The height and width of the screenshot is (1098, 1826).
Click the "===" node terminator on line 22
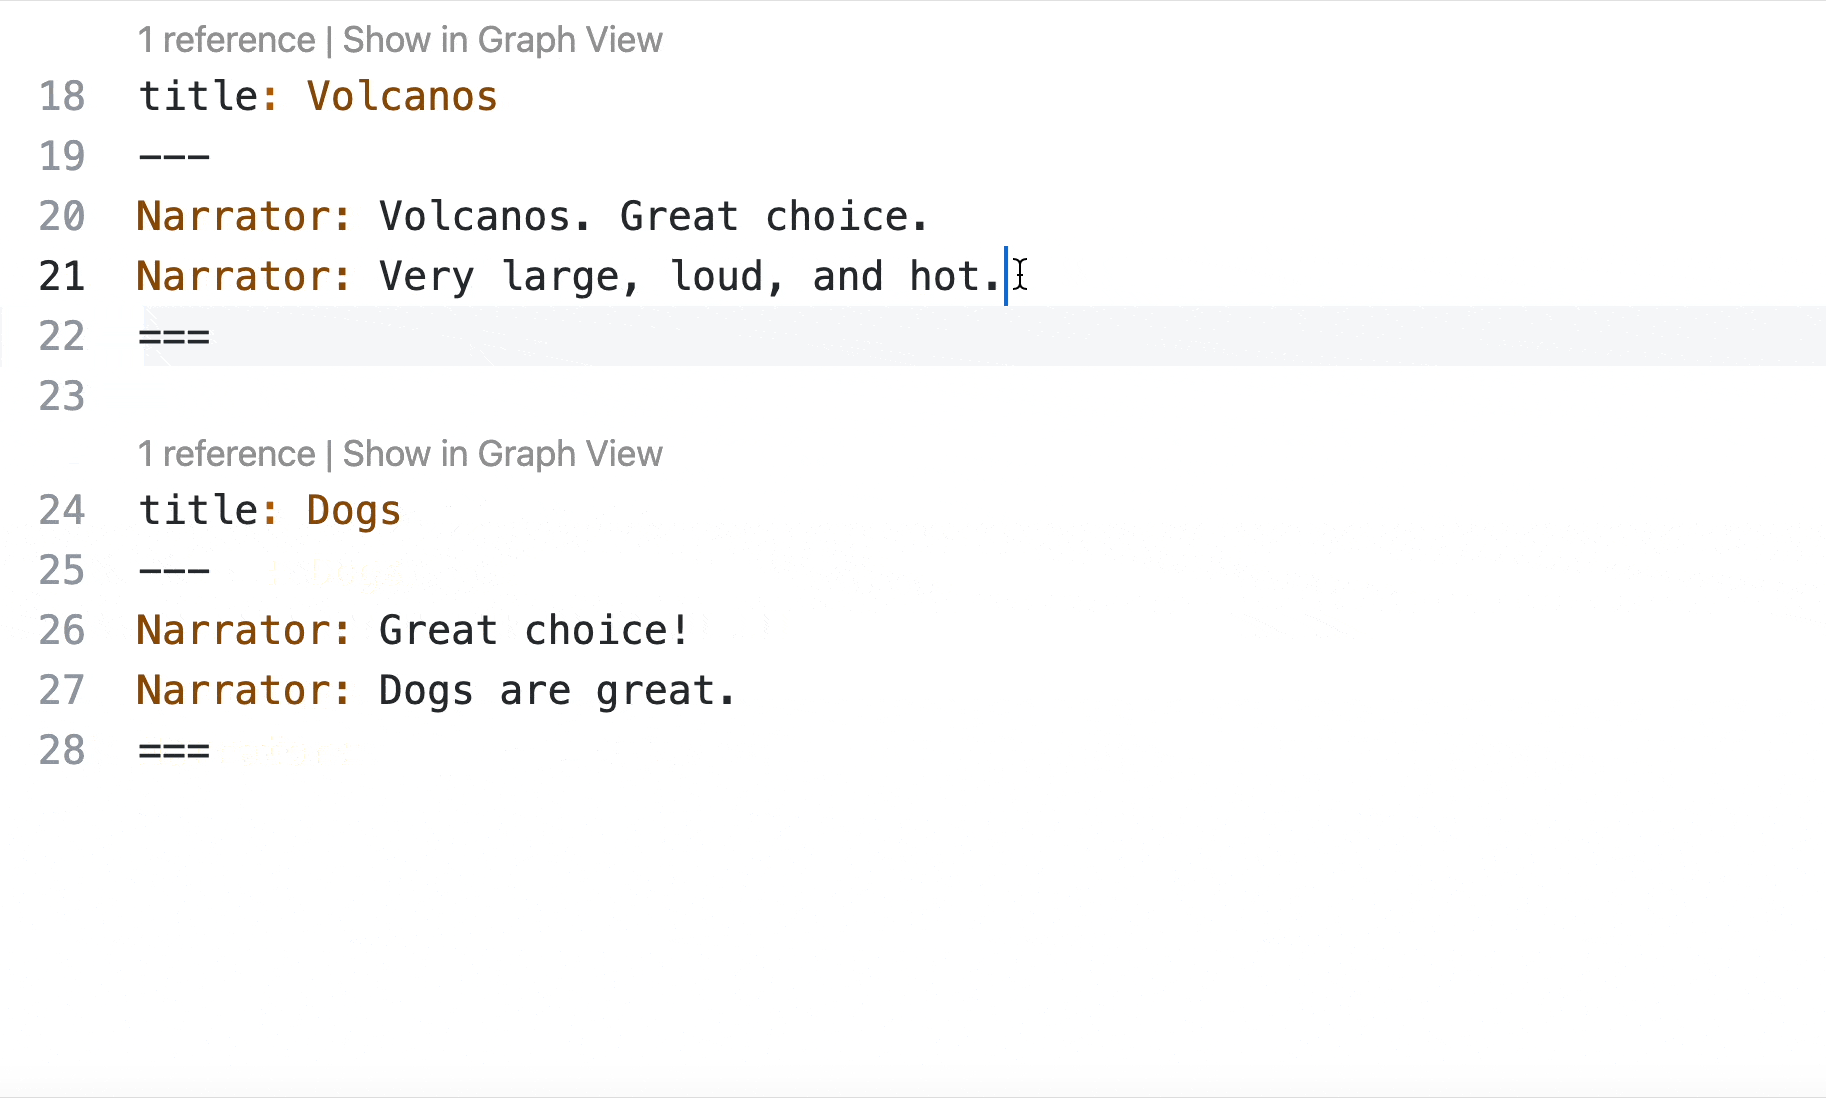[x=174, y=337]
